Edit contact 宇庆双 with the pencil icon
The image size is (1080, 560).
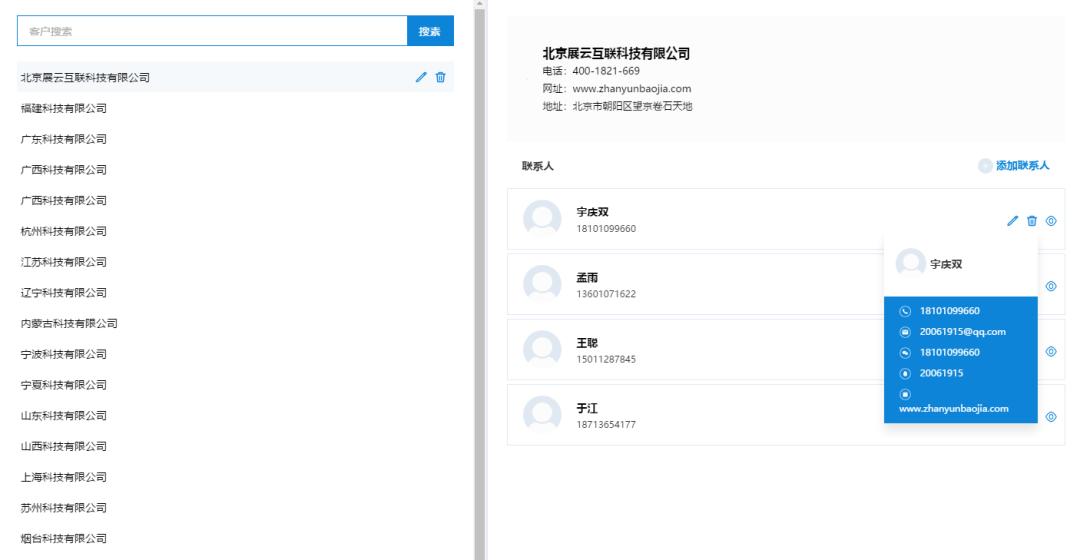point(1012,221)
